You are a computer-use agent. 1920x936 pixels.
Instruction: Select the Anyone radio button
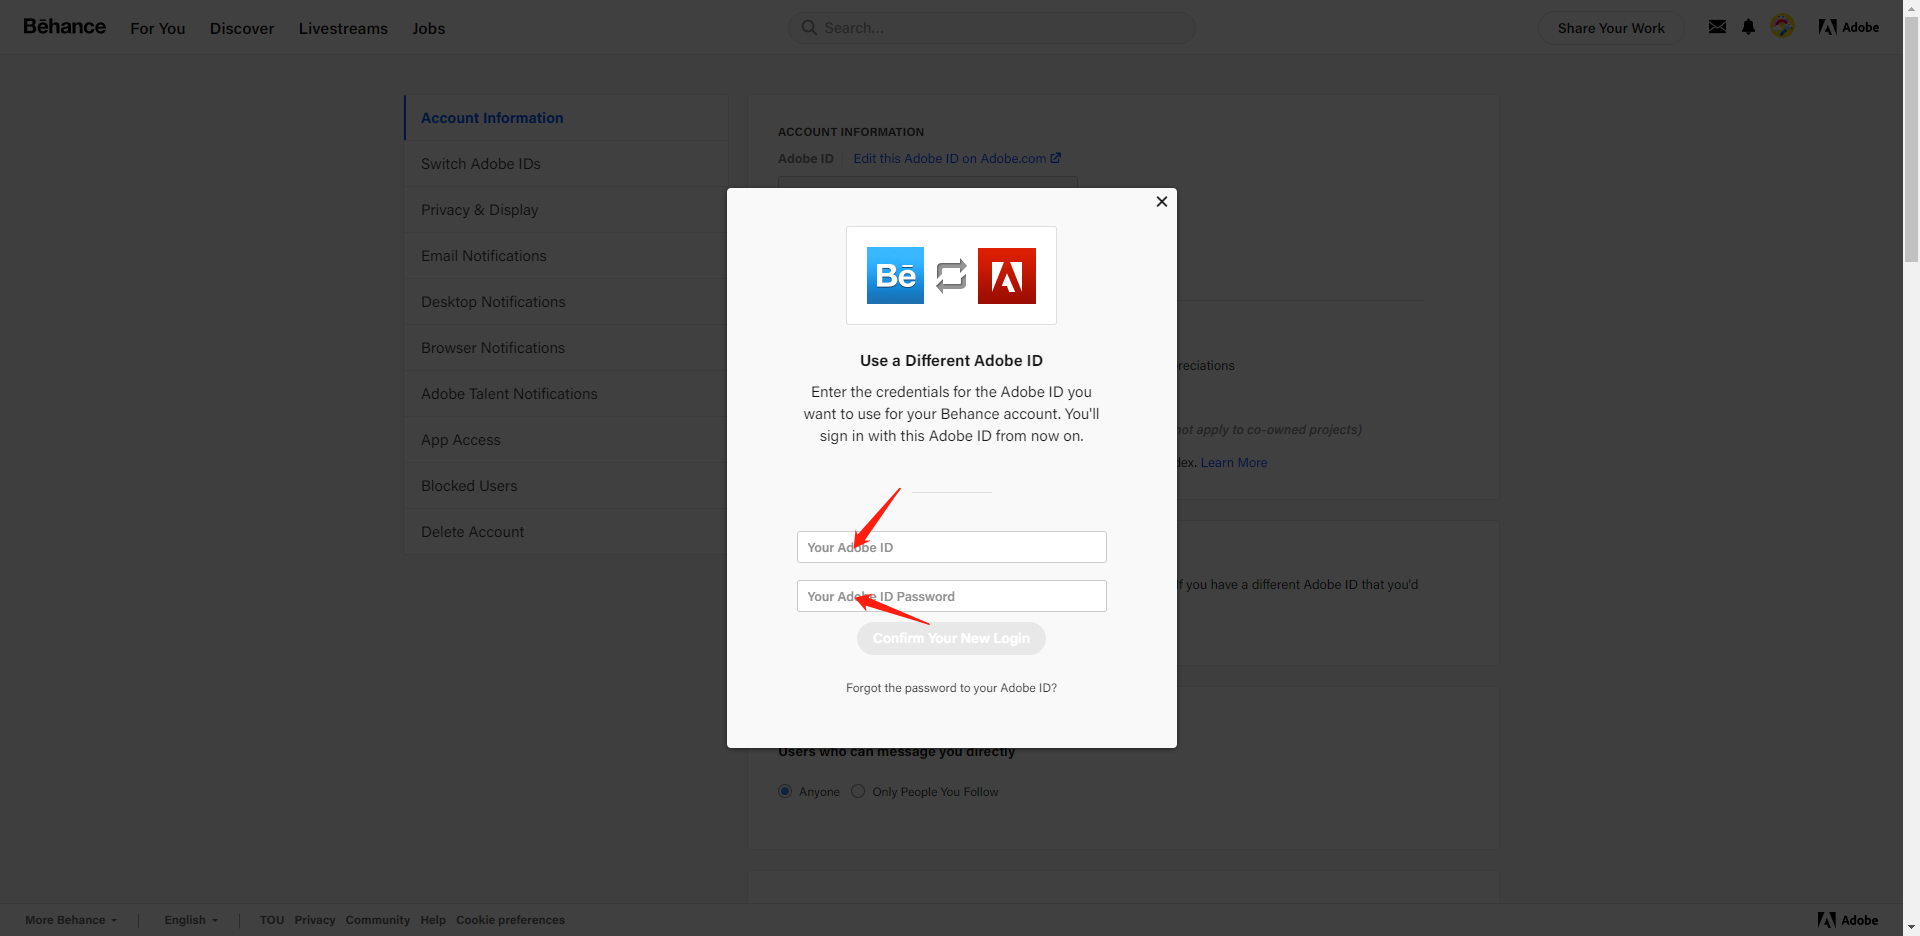click(785, 791)
